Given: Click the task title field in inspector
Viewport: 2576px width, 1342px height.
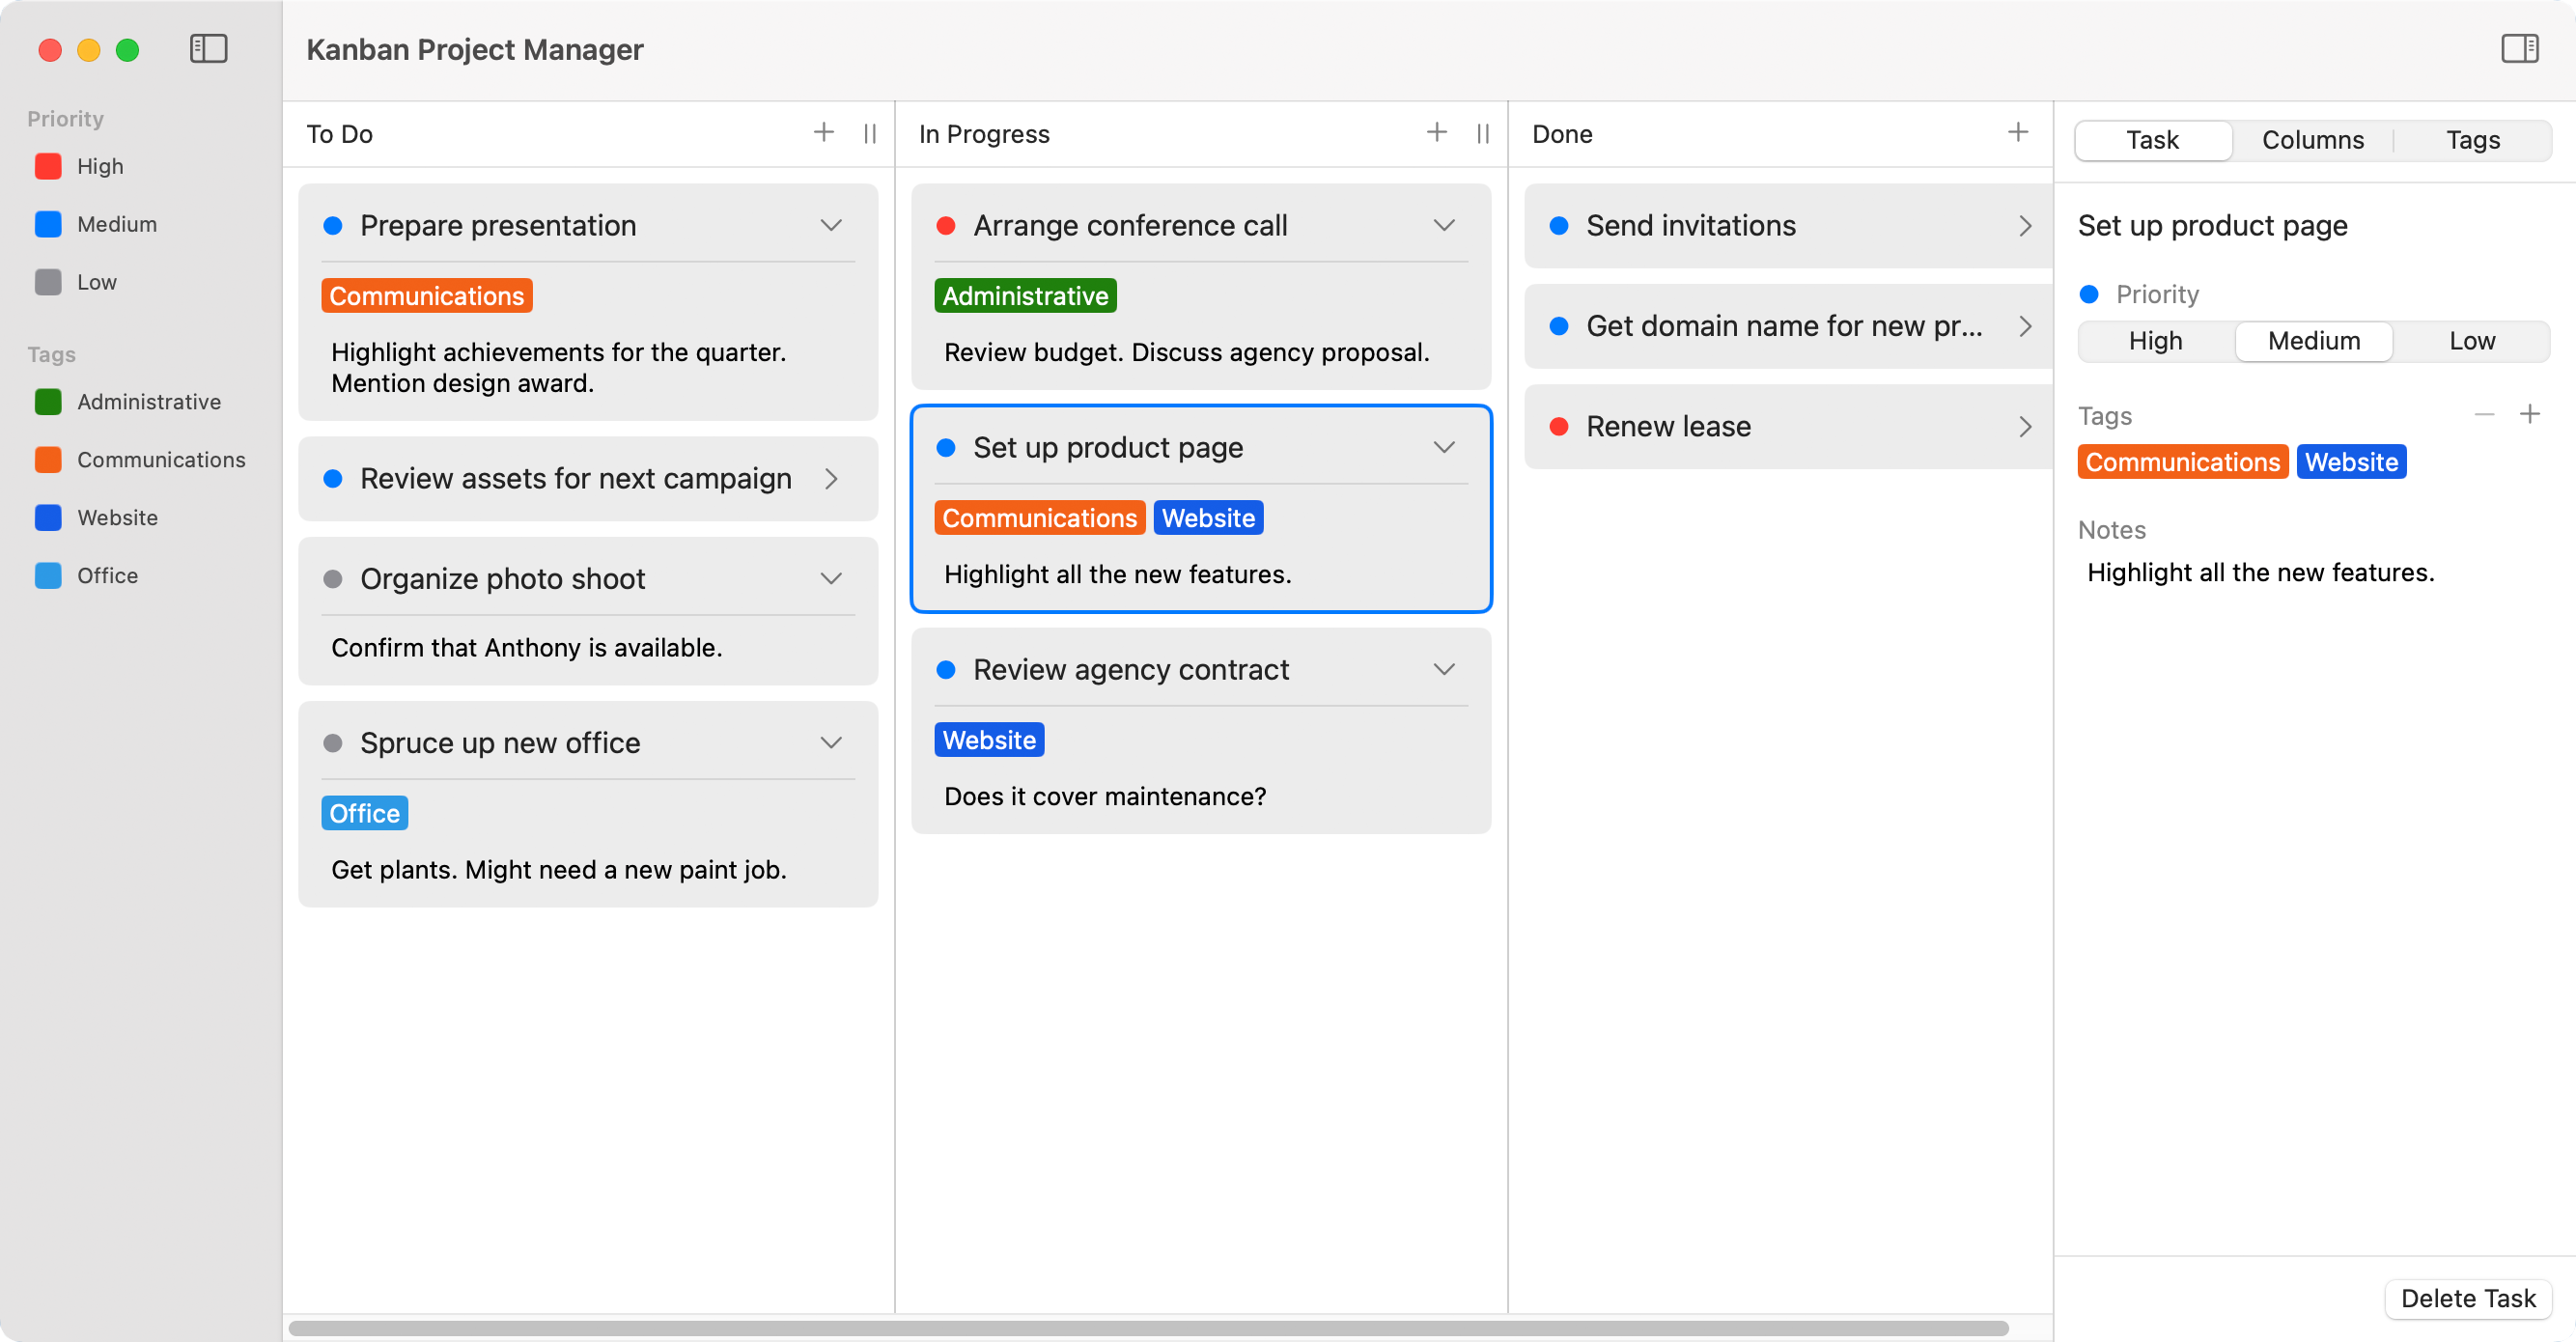Looking at the screenshot, I should [2212, 226].
